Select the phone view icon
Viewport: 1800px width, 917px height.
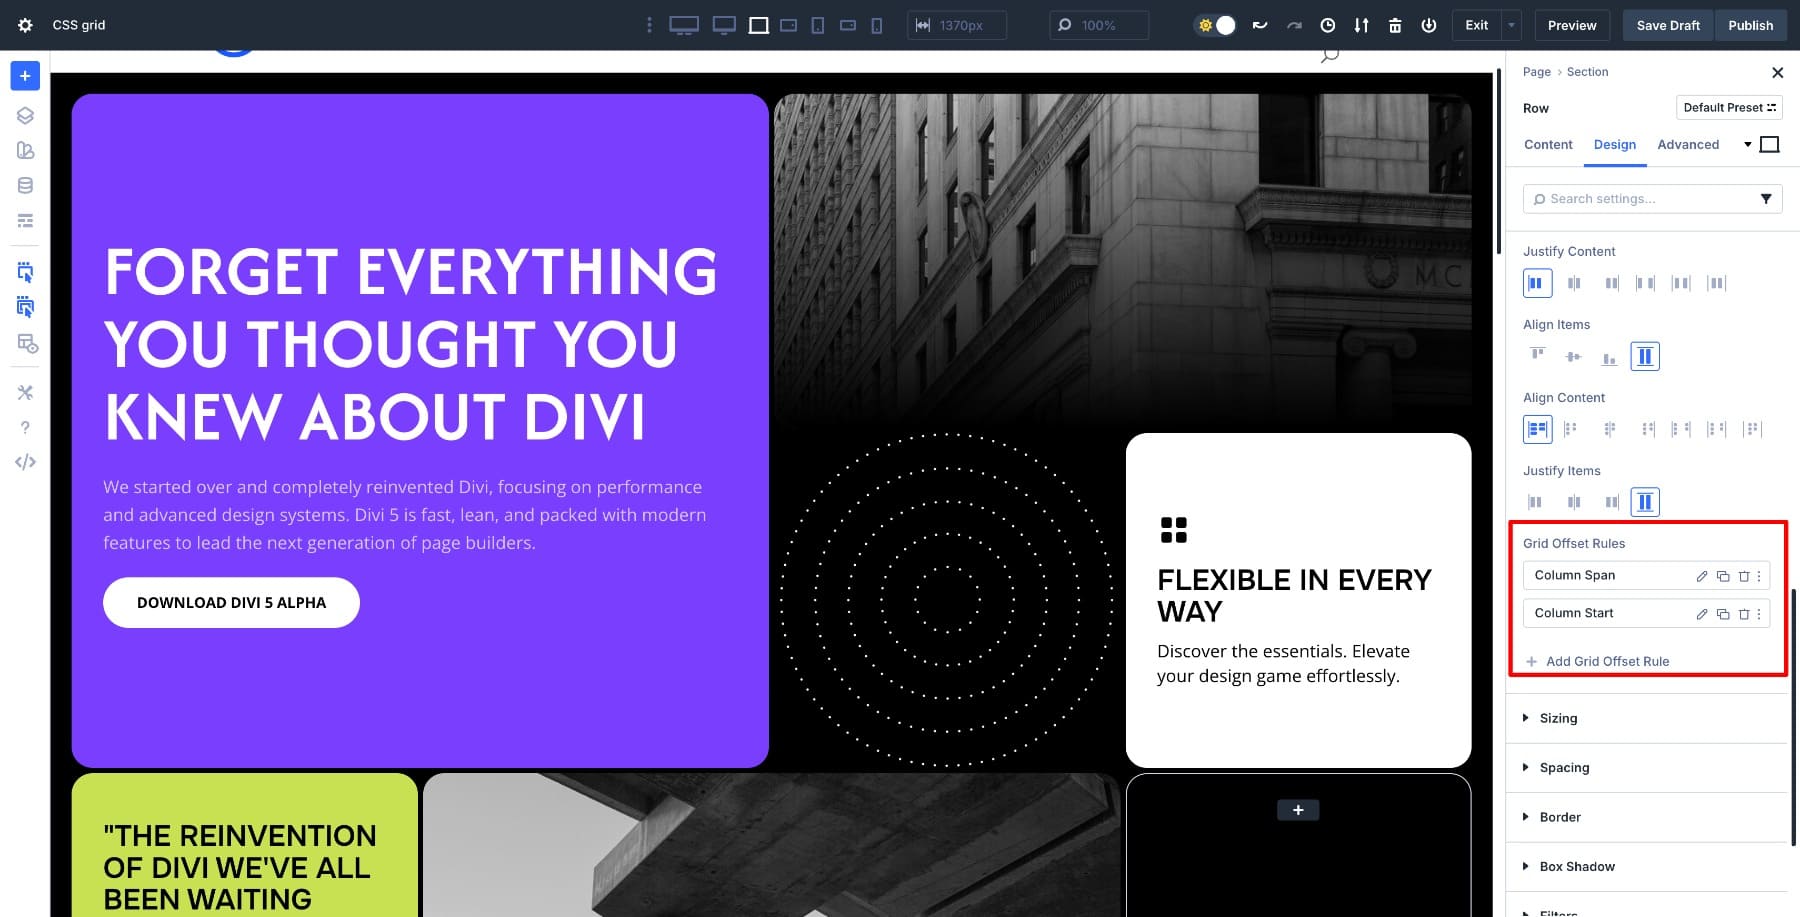pyautogui.click(x=877, y=25)
